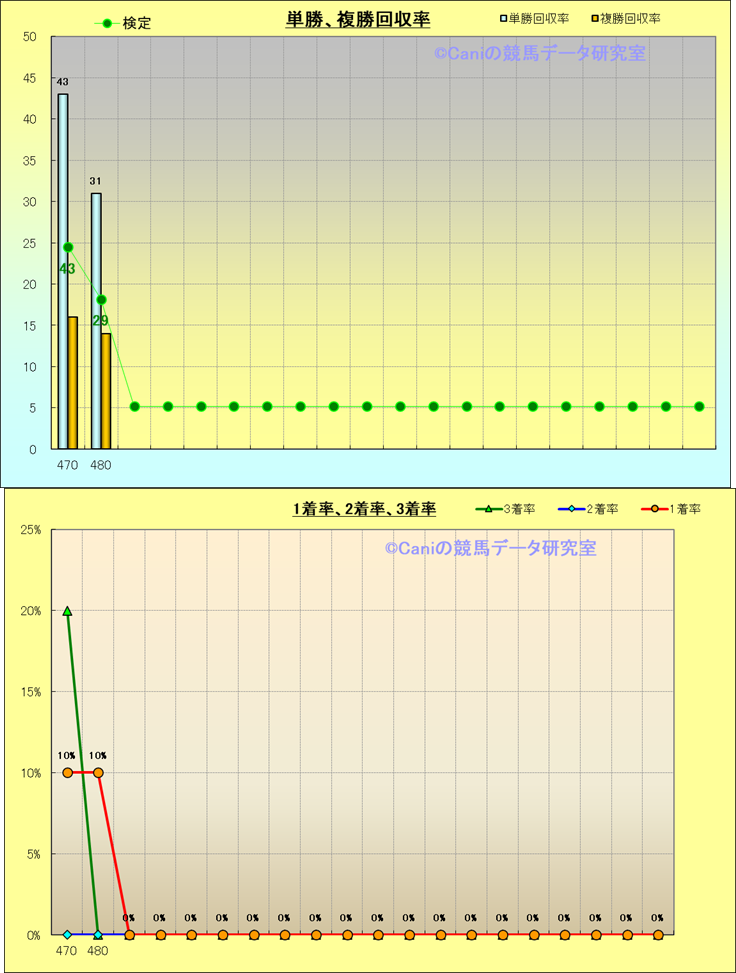Click the 検定 legend green marker
736x973 pixels.
pos(107,23)
